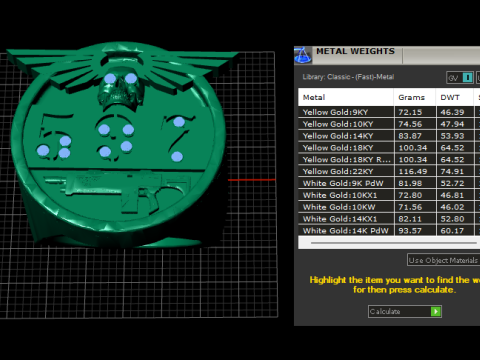The image size is (480, 360).
Task: Click the DWT value 52.80
Action: point(452,219)
